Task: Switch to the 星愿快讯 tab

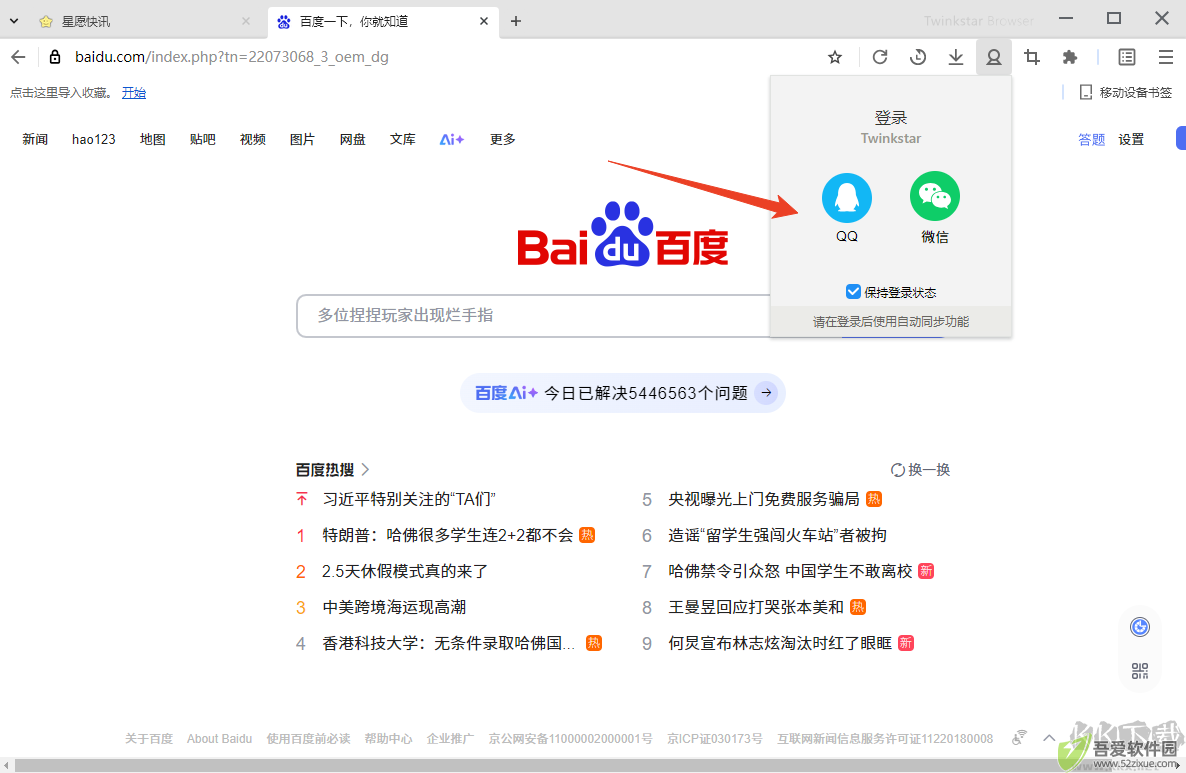Action: (x=144, y=21)
